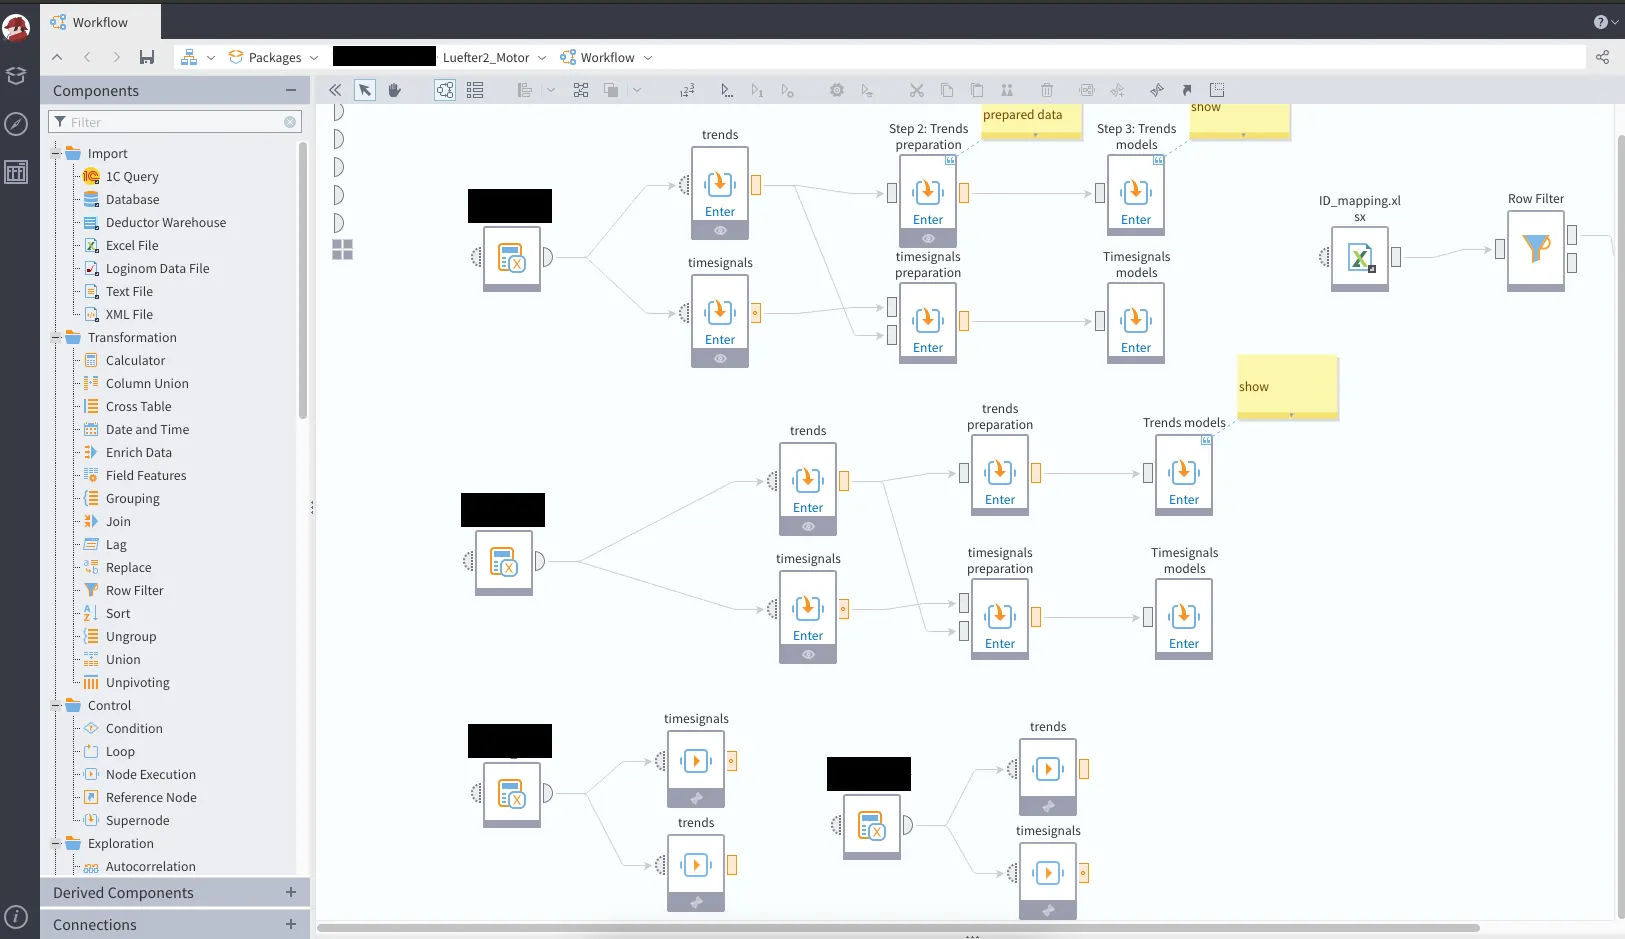Open the hierarchy icon dropdown in breadcrumb

point(211,58)
